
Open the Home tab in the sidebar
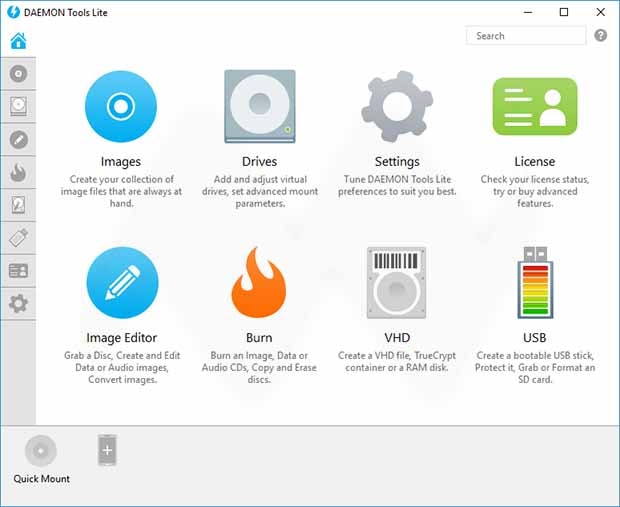tap(18, 41)
